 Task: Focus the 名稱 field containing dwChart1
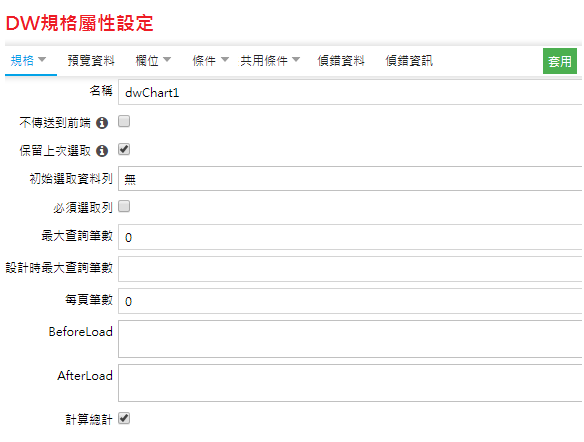(x=350, y=92)
